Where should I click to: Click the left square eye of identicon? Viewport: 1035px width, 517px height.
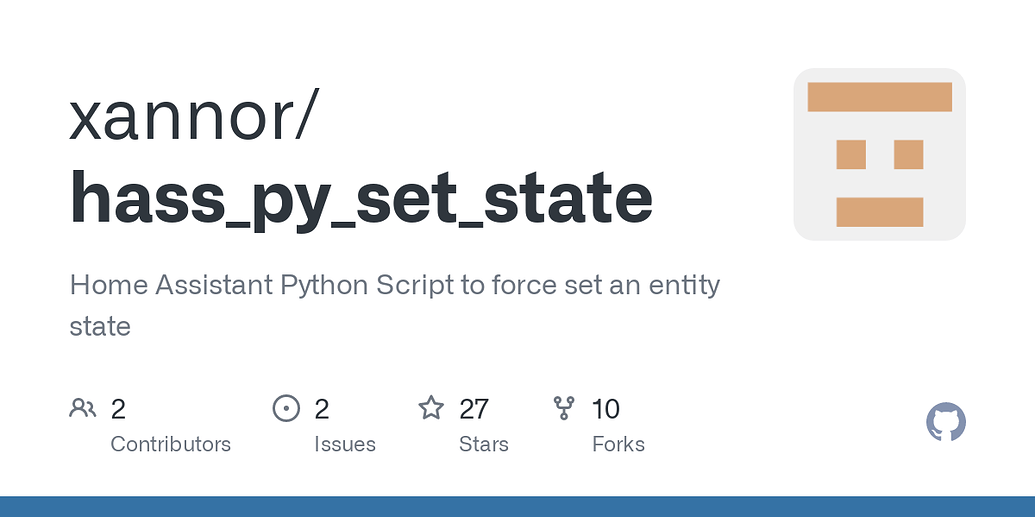click(851, 155)
